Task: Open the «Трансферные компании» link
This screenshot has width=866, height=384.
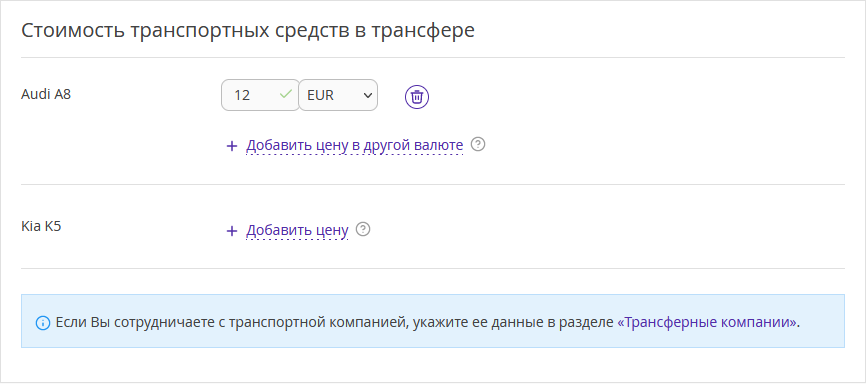Action: click(707, 322)
